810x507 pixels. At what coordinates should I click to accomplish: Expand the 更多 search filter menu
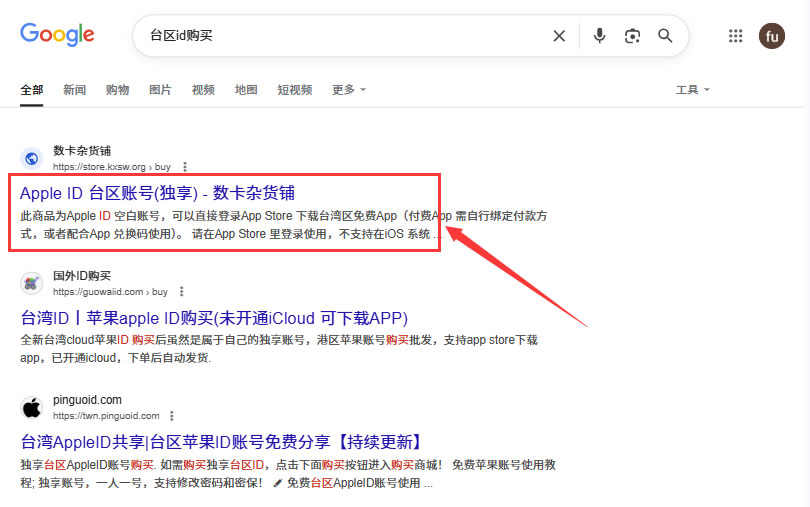click(349, 90)
